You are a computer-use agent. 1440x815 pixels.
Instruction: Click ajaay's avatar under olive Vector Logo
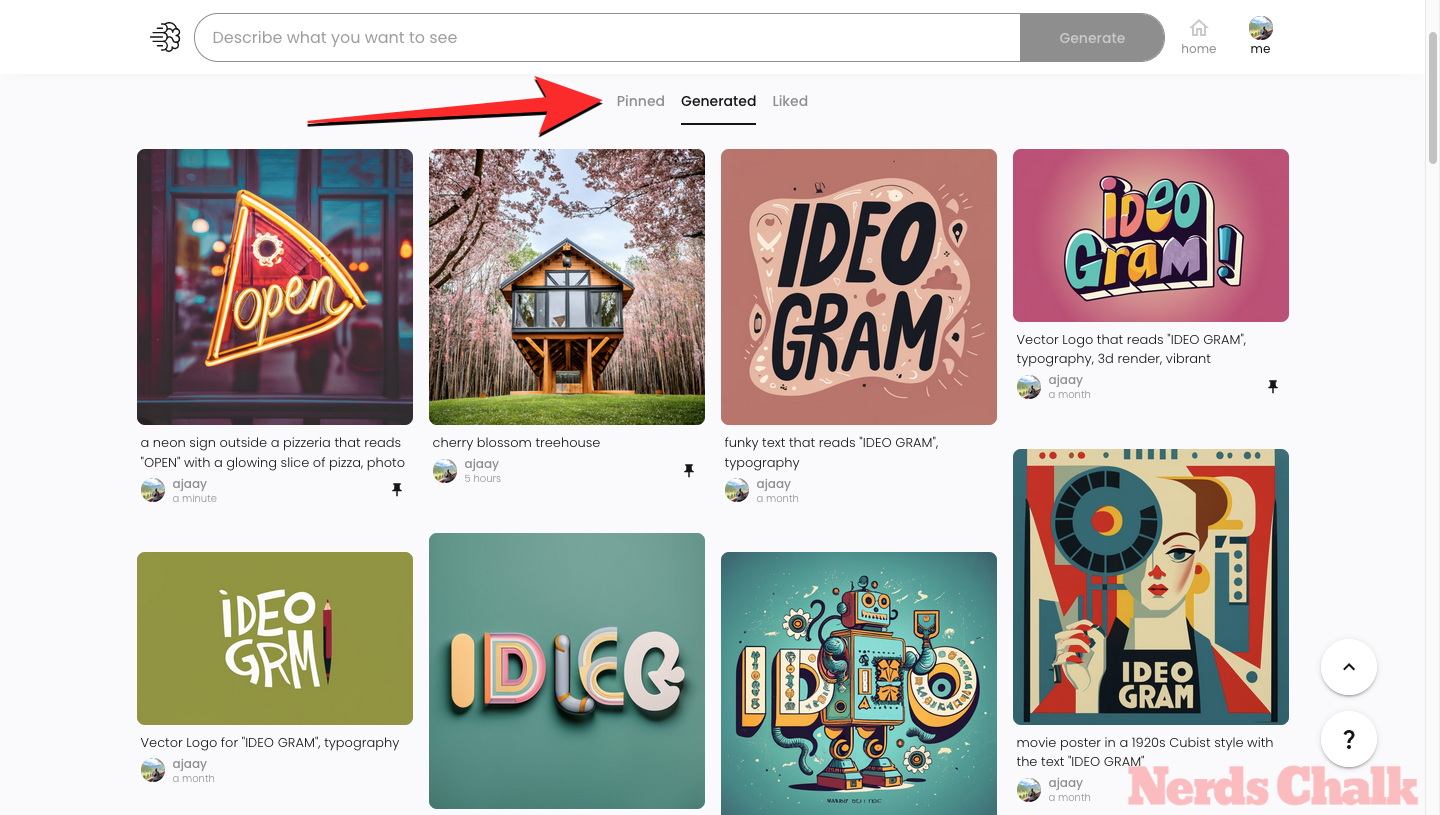[153, 770]
